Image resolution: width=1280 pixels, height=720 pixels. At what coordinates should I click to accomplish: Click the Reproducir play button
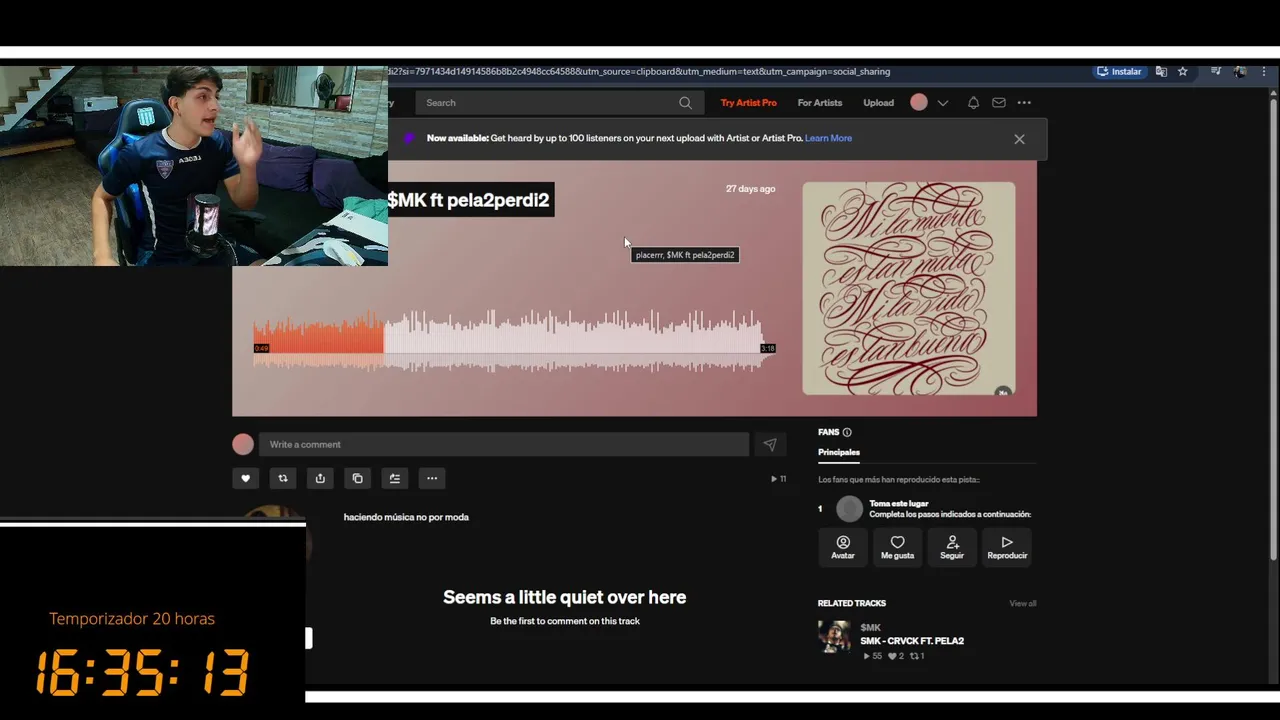[1007, 547]
